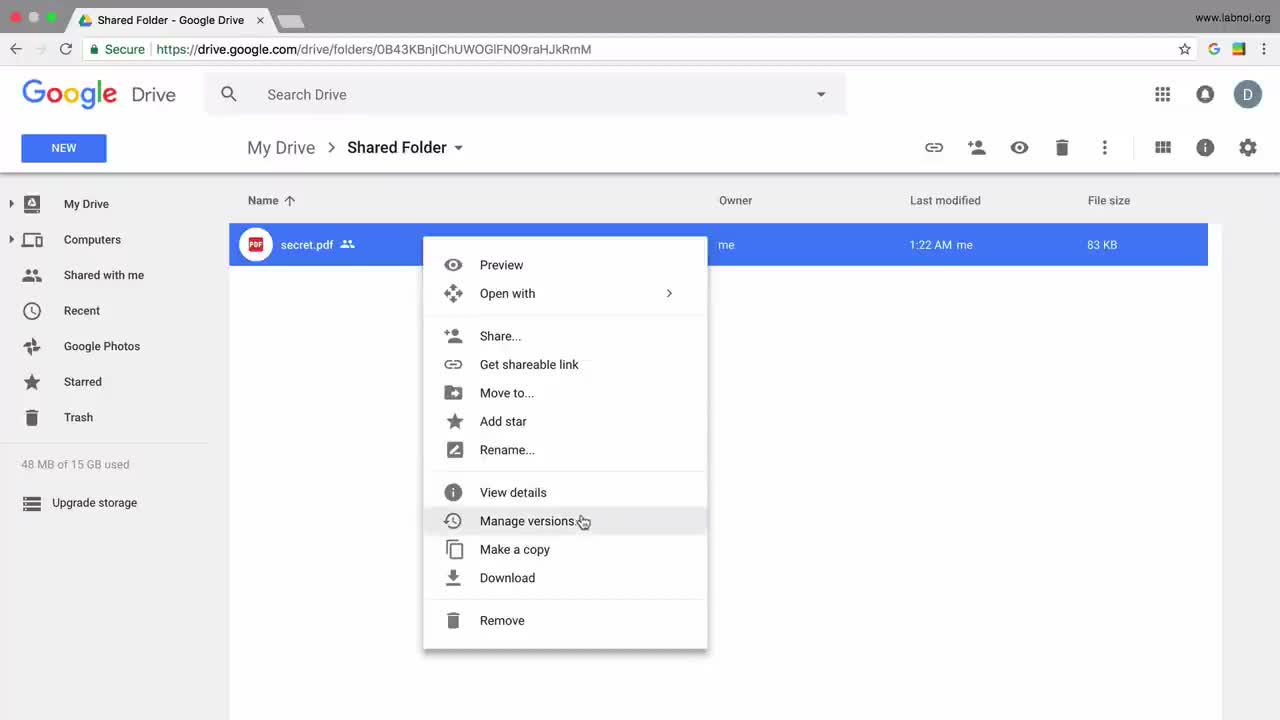Click the trash remove icon in toolbar
The height and width of the screenshot is (720, 1280).
pos(1062,147)
